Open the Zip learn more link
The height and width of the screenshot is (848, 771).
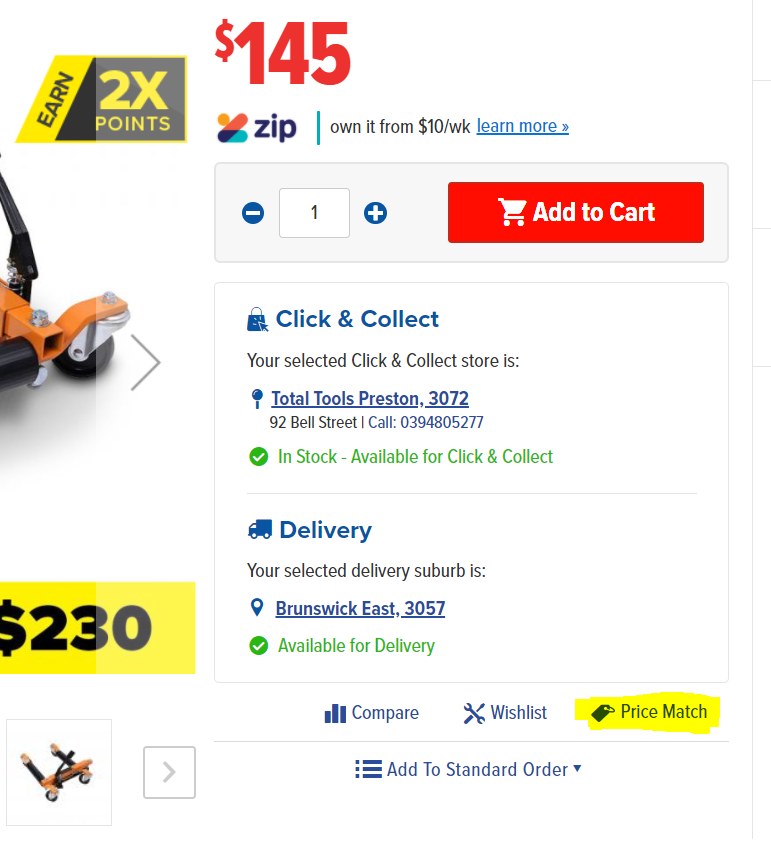click(522, 126)
